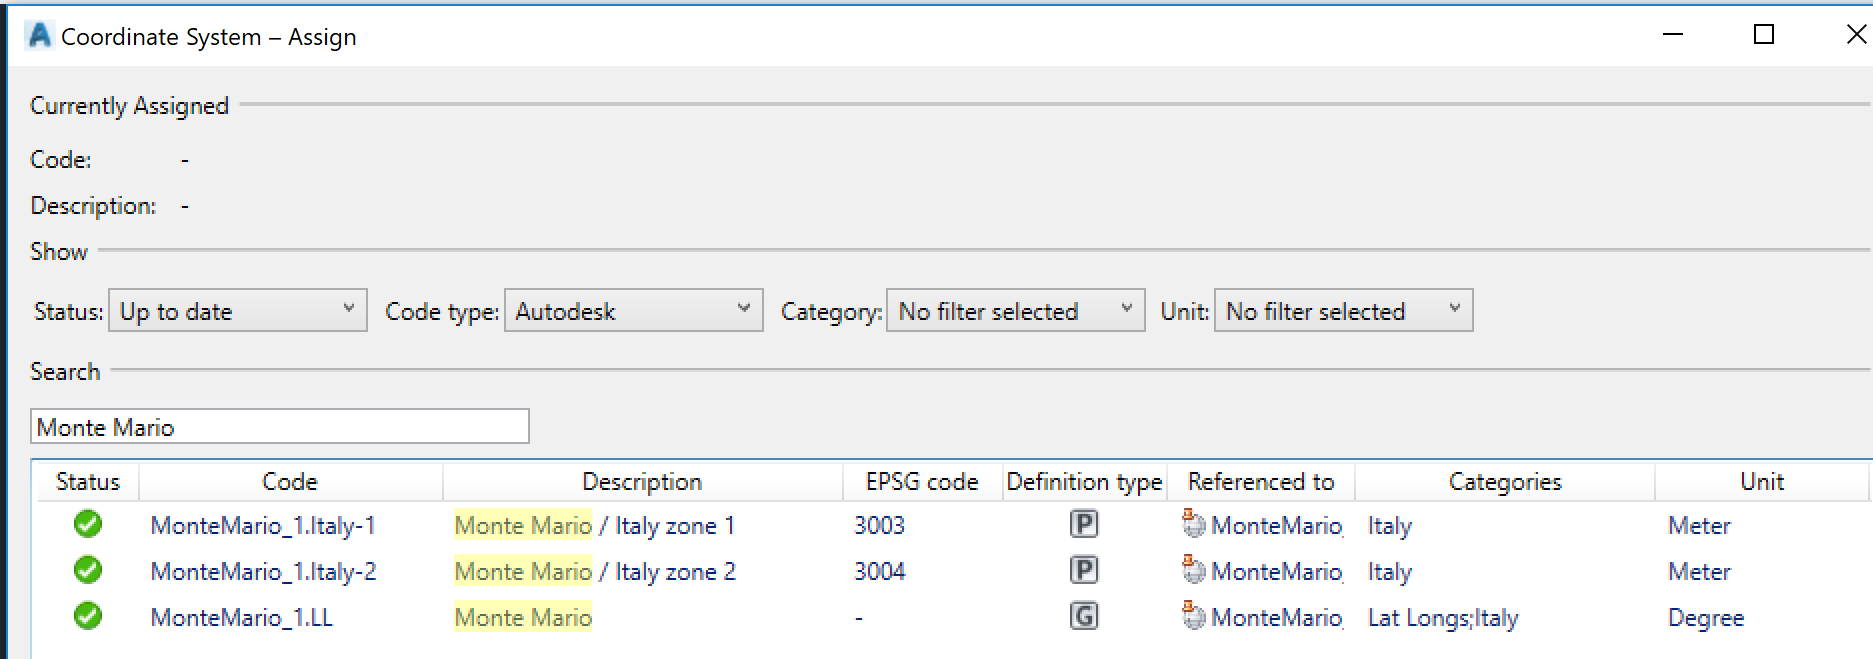
Task: Click the datum icon in the Italy zone 1 row
Action: 1193,524
